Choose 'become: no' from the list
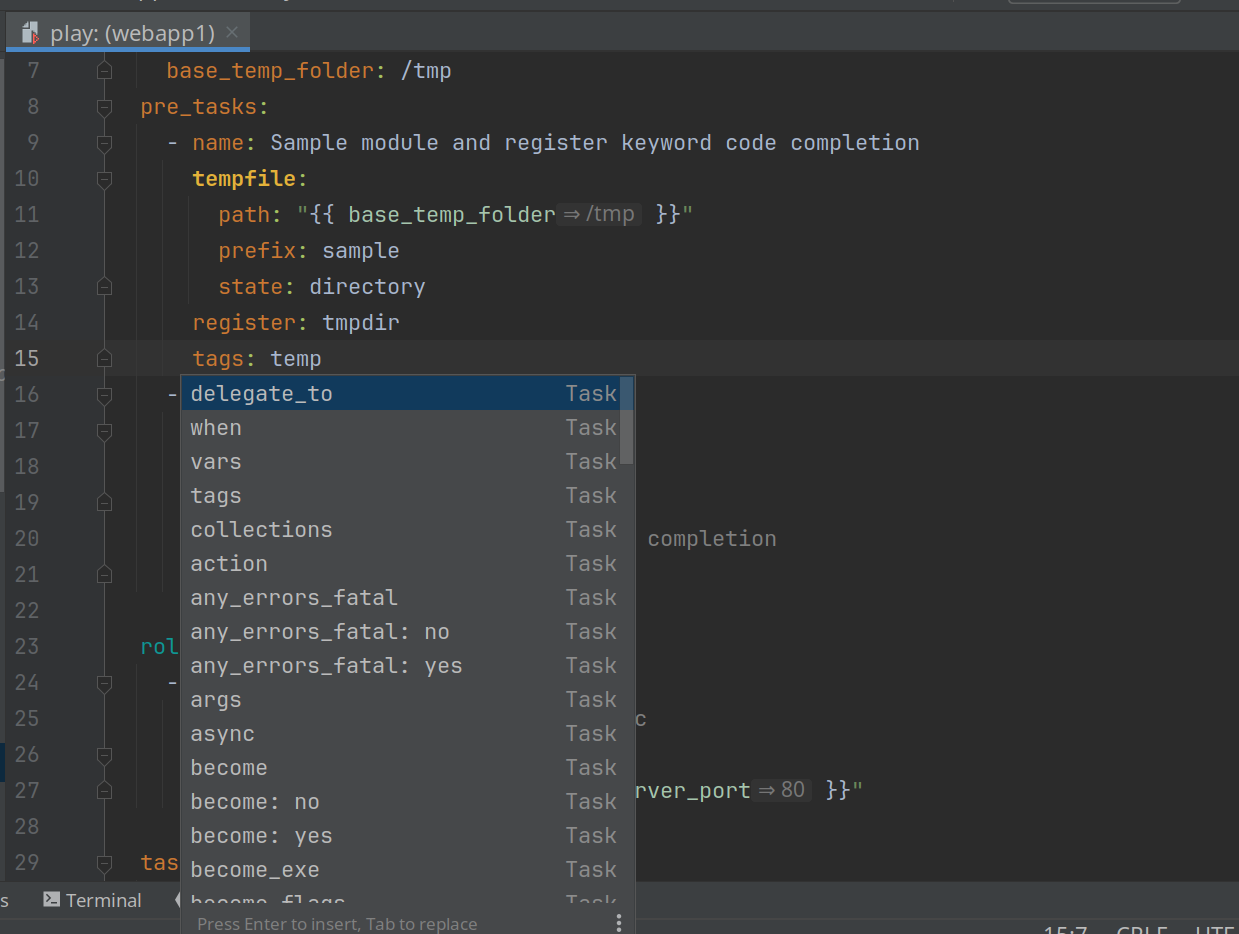The image size is (1239, 934). pos(401,802)
